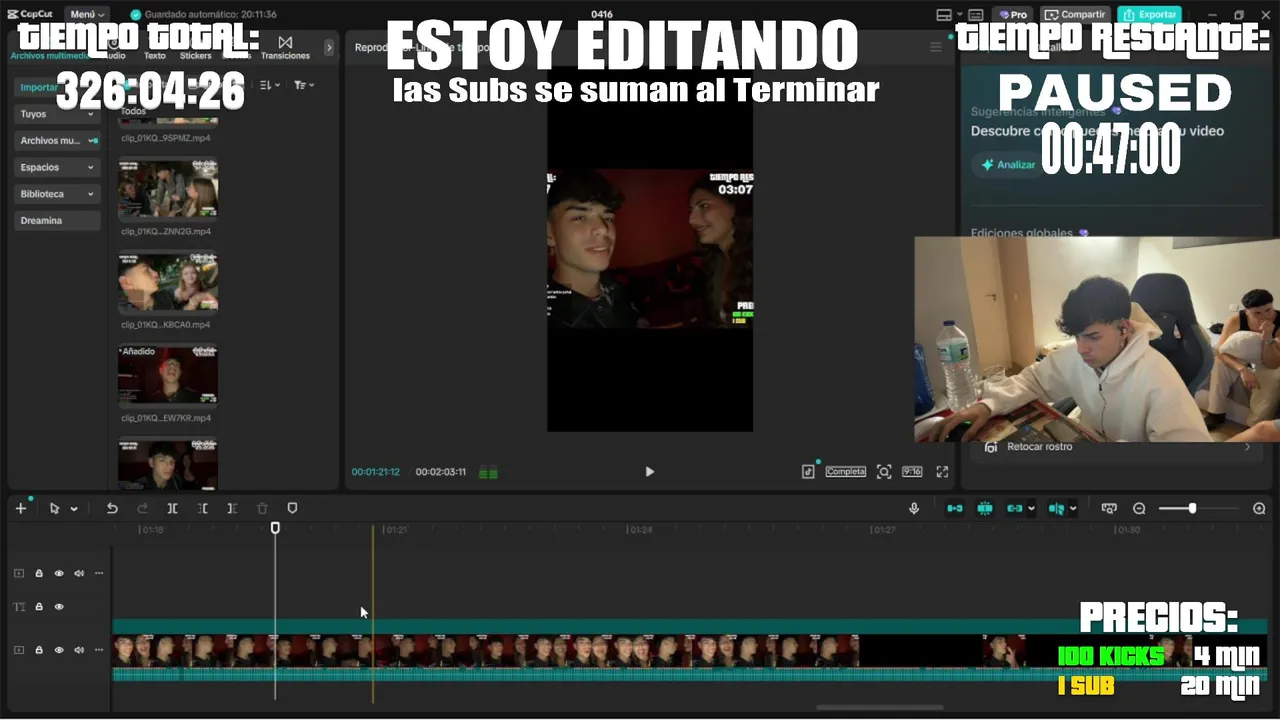Screen dimensions: 1280x720
Task: Toggle auto snapping on the timeline
Action: pos(985,508)
